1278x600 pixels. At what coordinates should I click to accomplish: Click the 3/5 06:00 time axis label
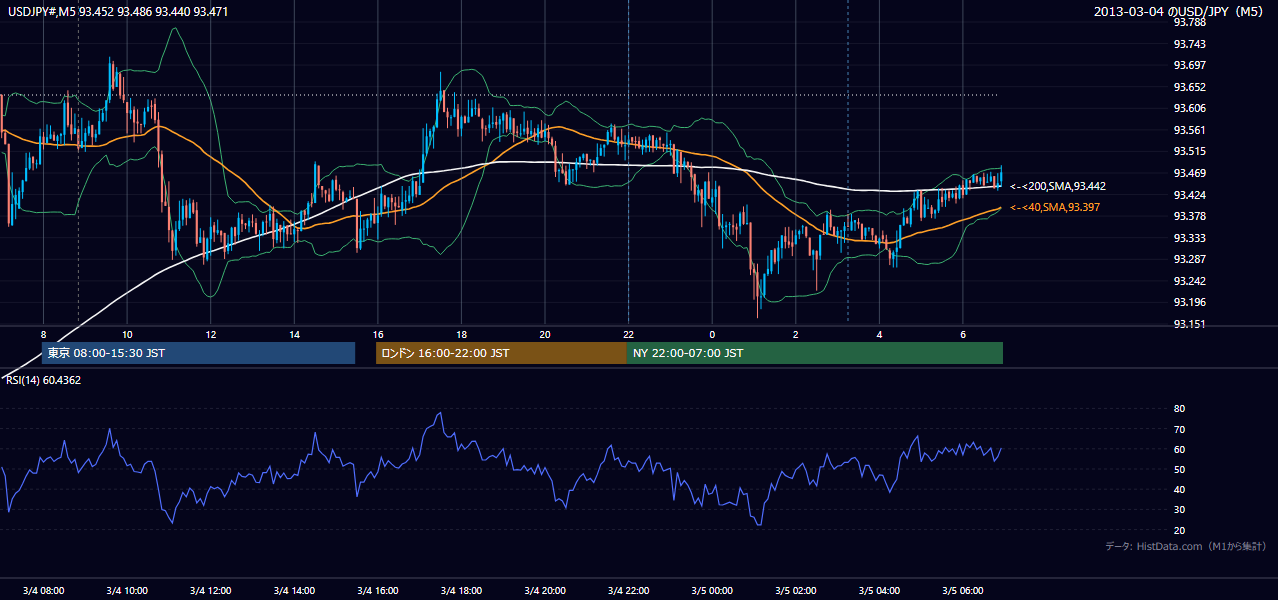point(962,590)
